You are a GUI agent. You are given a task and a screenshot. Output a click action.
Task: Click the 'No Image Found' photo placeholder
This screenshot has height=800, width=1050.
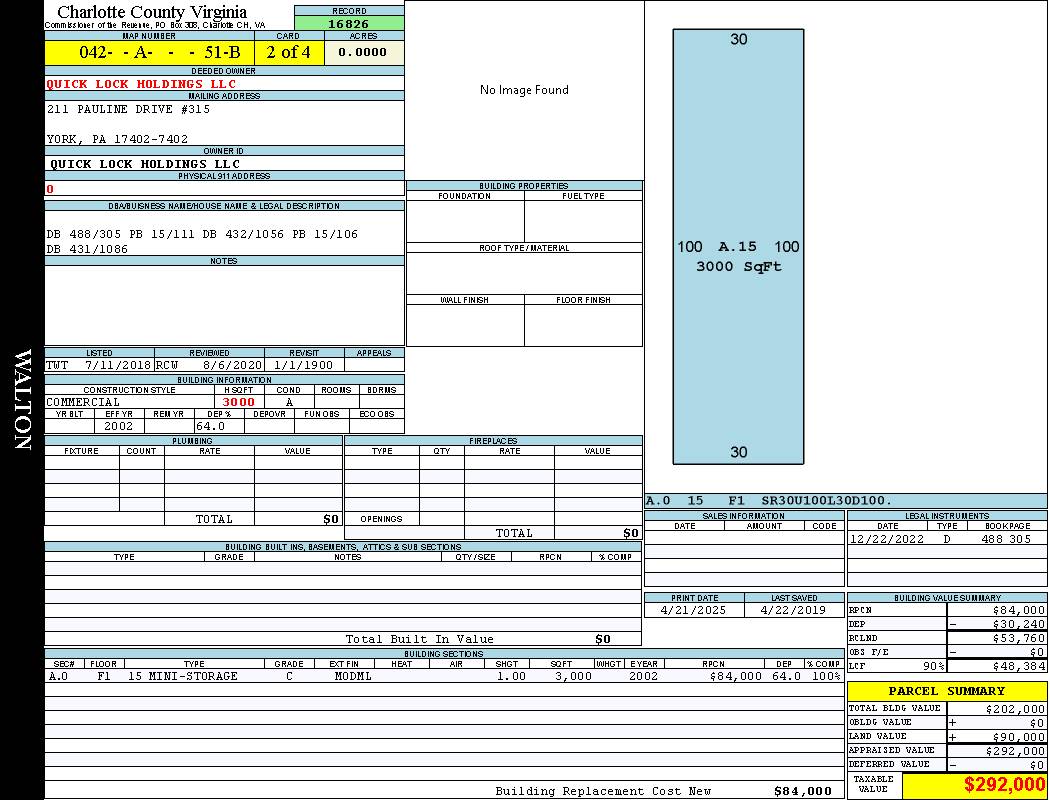click(524, 90)
